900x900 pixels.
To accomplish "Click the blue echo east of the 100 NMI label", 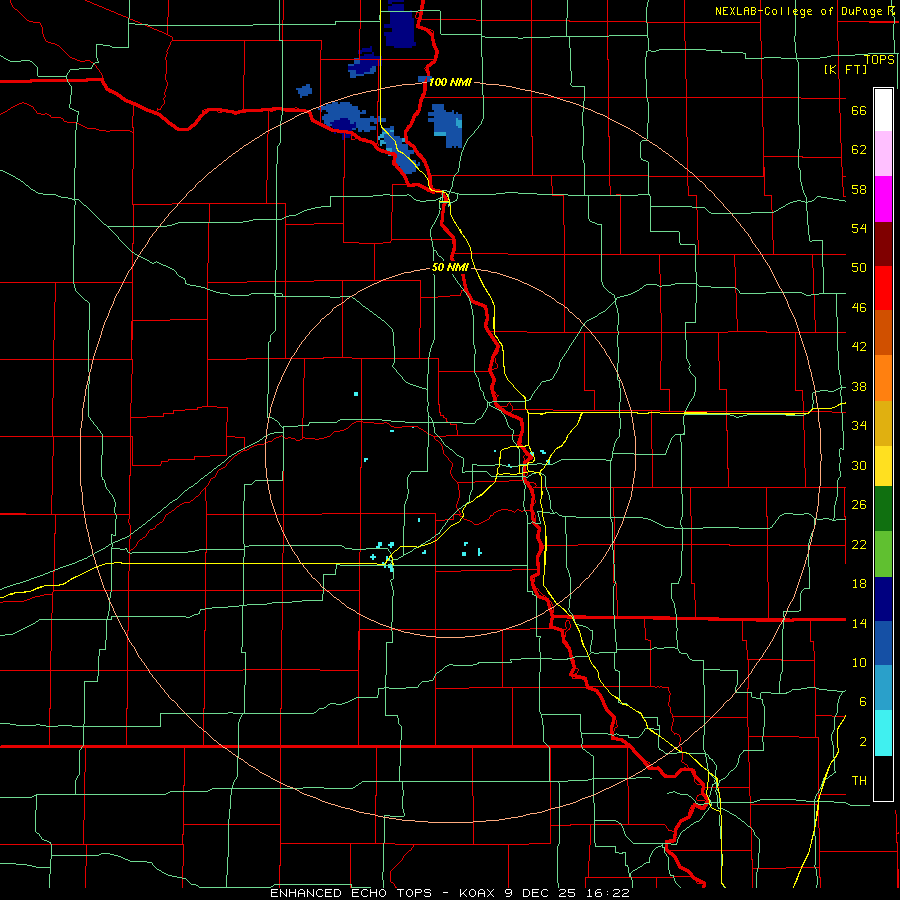I will tap(446, 126).
